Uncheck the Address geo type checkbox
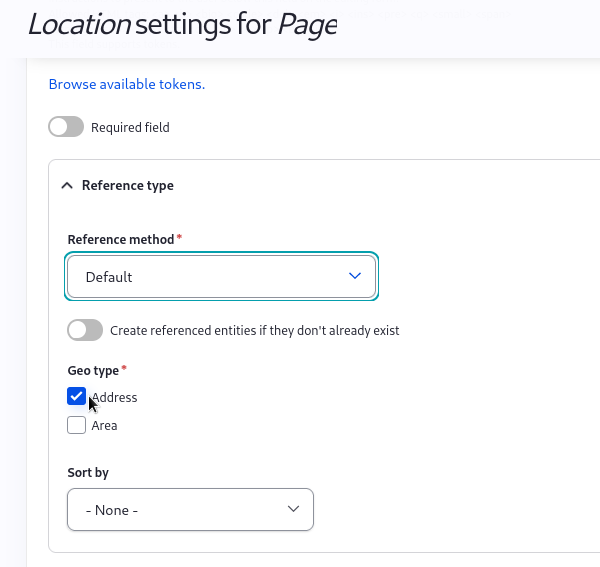The image size is (600, 567). coord(77,396)
